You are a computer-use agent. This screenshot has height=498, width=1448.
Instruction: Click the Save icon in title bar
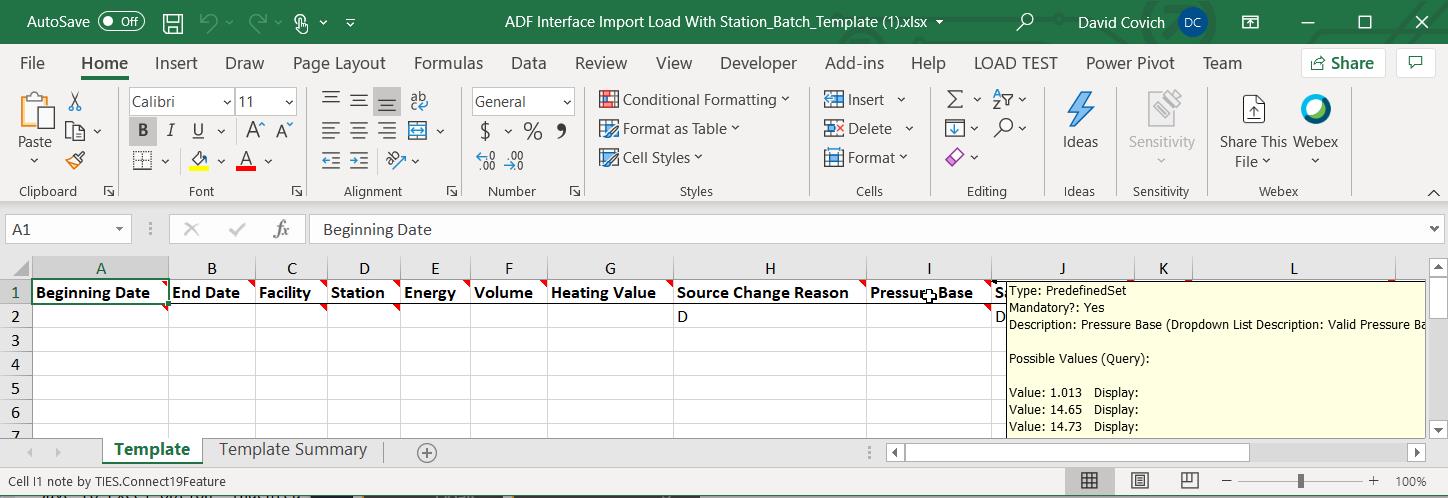[172, 22]
